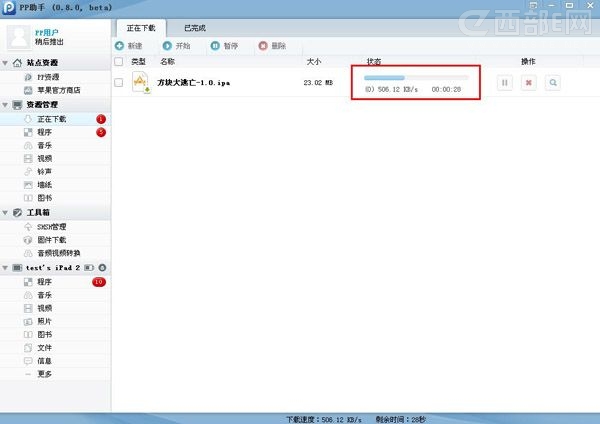Sort by the 大小 column header
The height and width of the screenshot is (424, 600).
pos(314,62)
